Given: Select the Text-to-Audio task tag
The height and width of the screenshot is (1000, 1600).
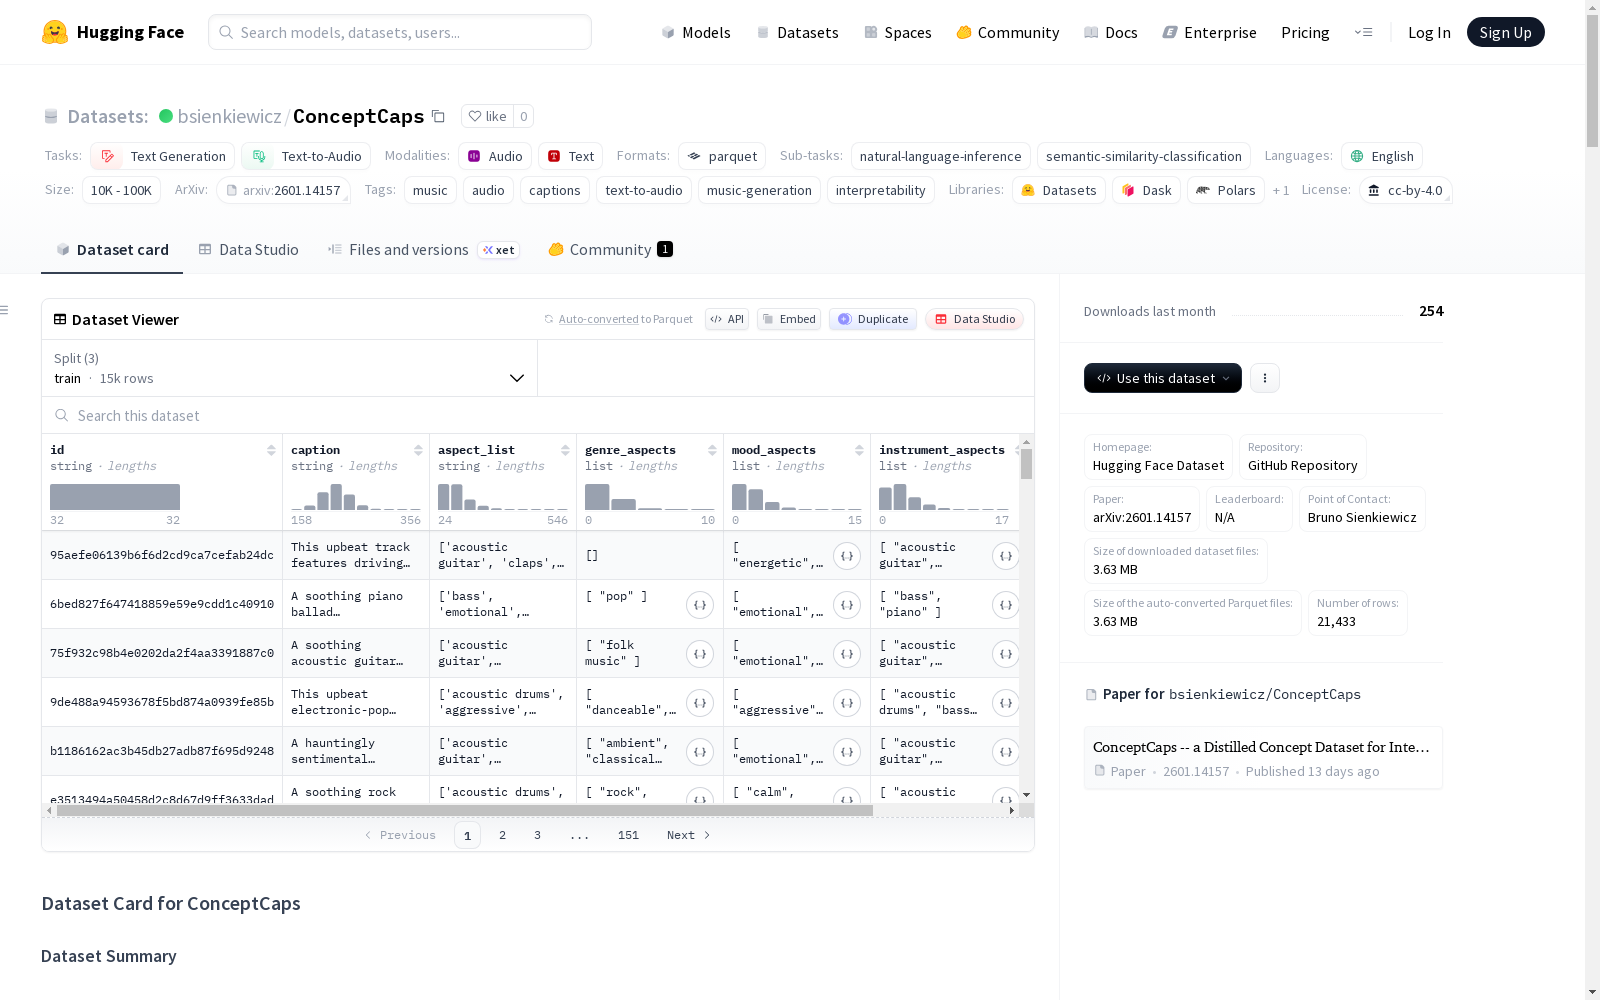Looking at the screenshot, I should [x=306, y=156].
